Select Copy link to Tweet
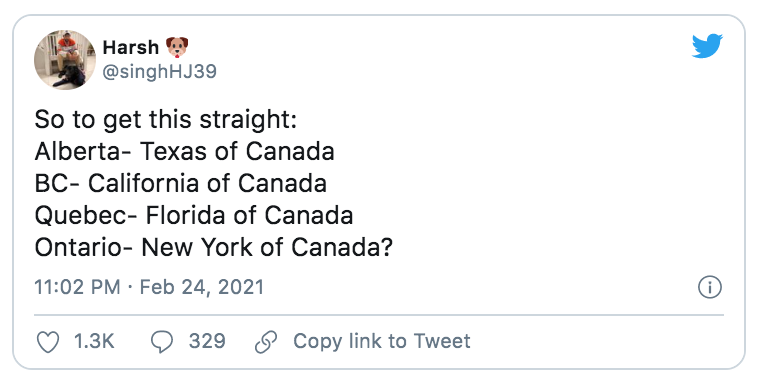 pyautogui.click(x=382, y=341)
